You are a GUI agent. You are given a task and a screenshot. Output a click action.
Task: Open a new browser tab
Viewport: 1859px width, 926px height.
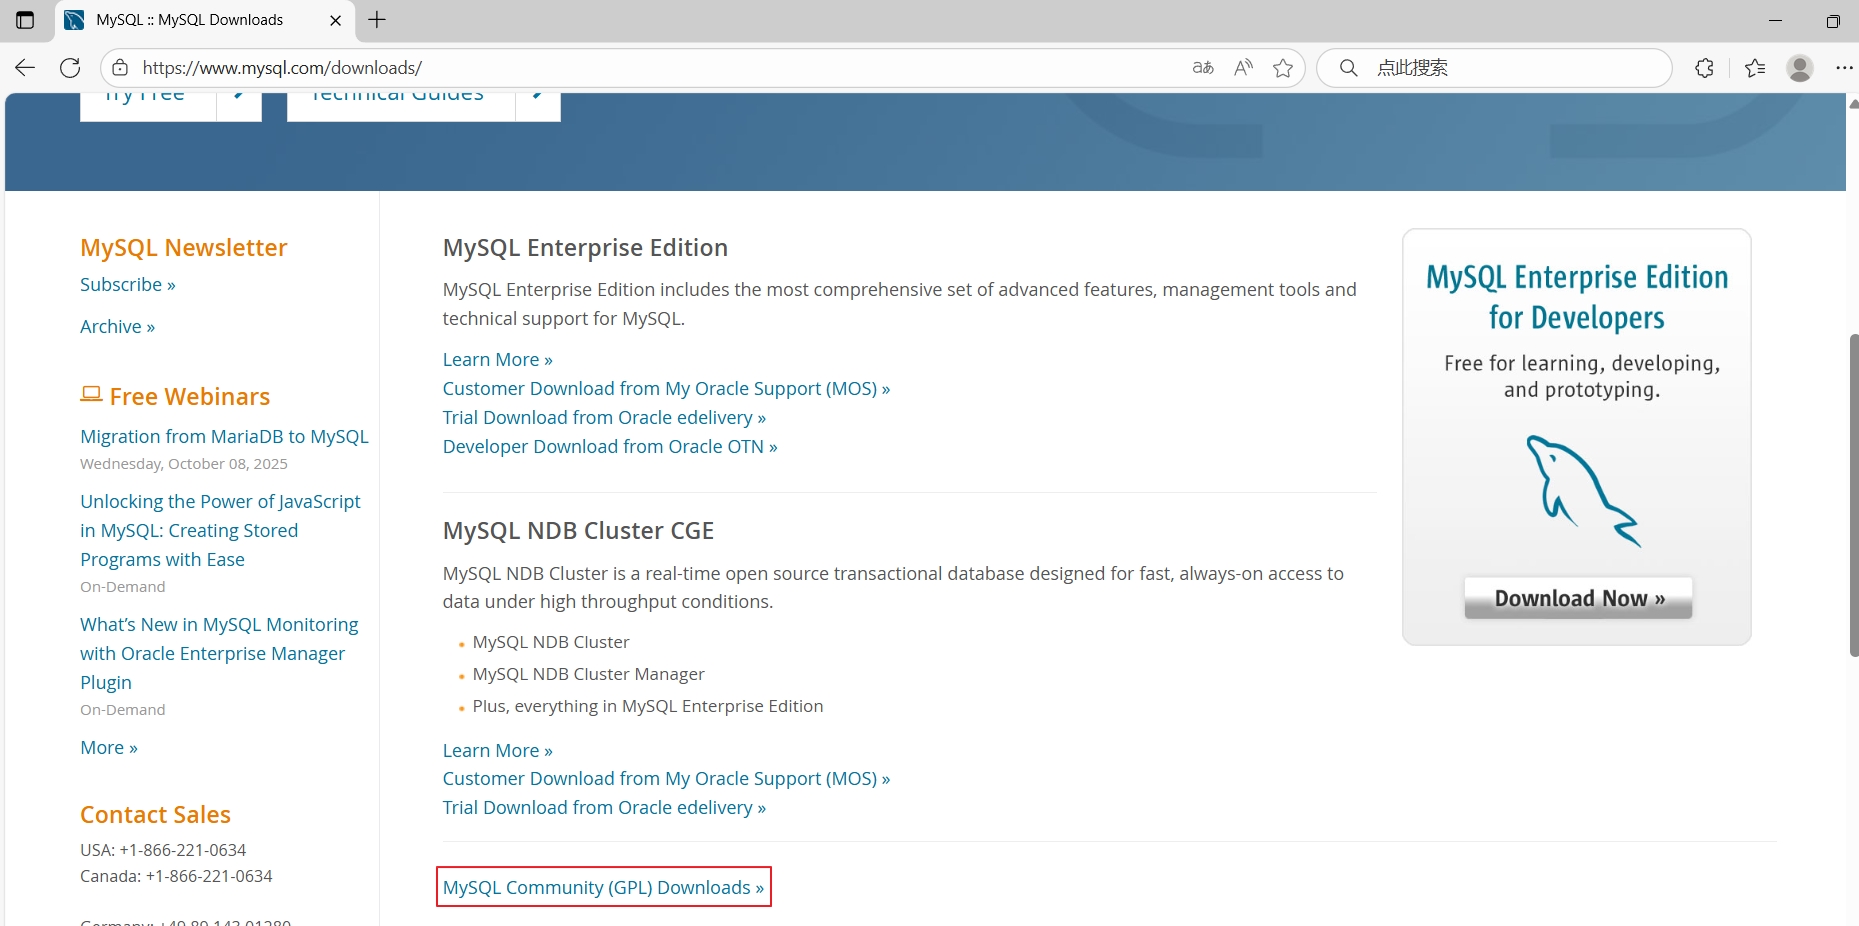pyautogui.click(x=377, y=20)
